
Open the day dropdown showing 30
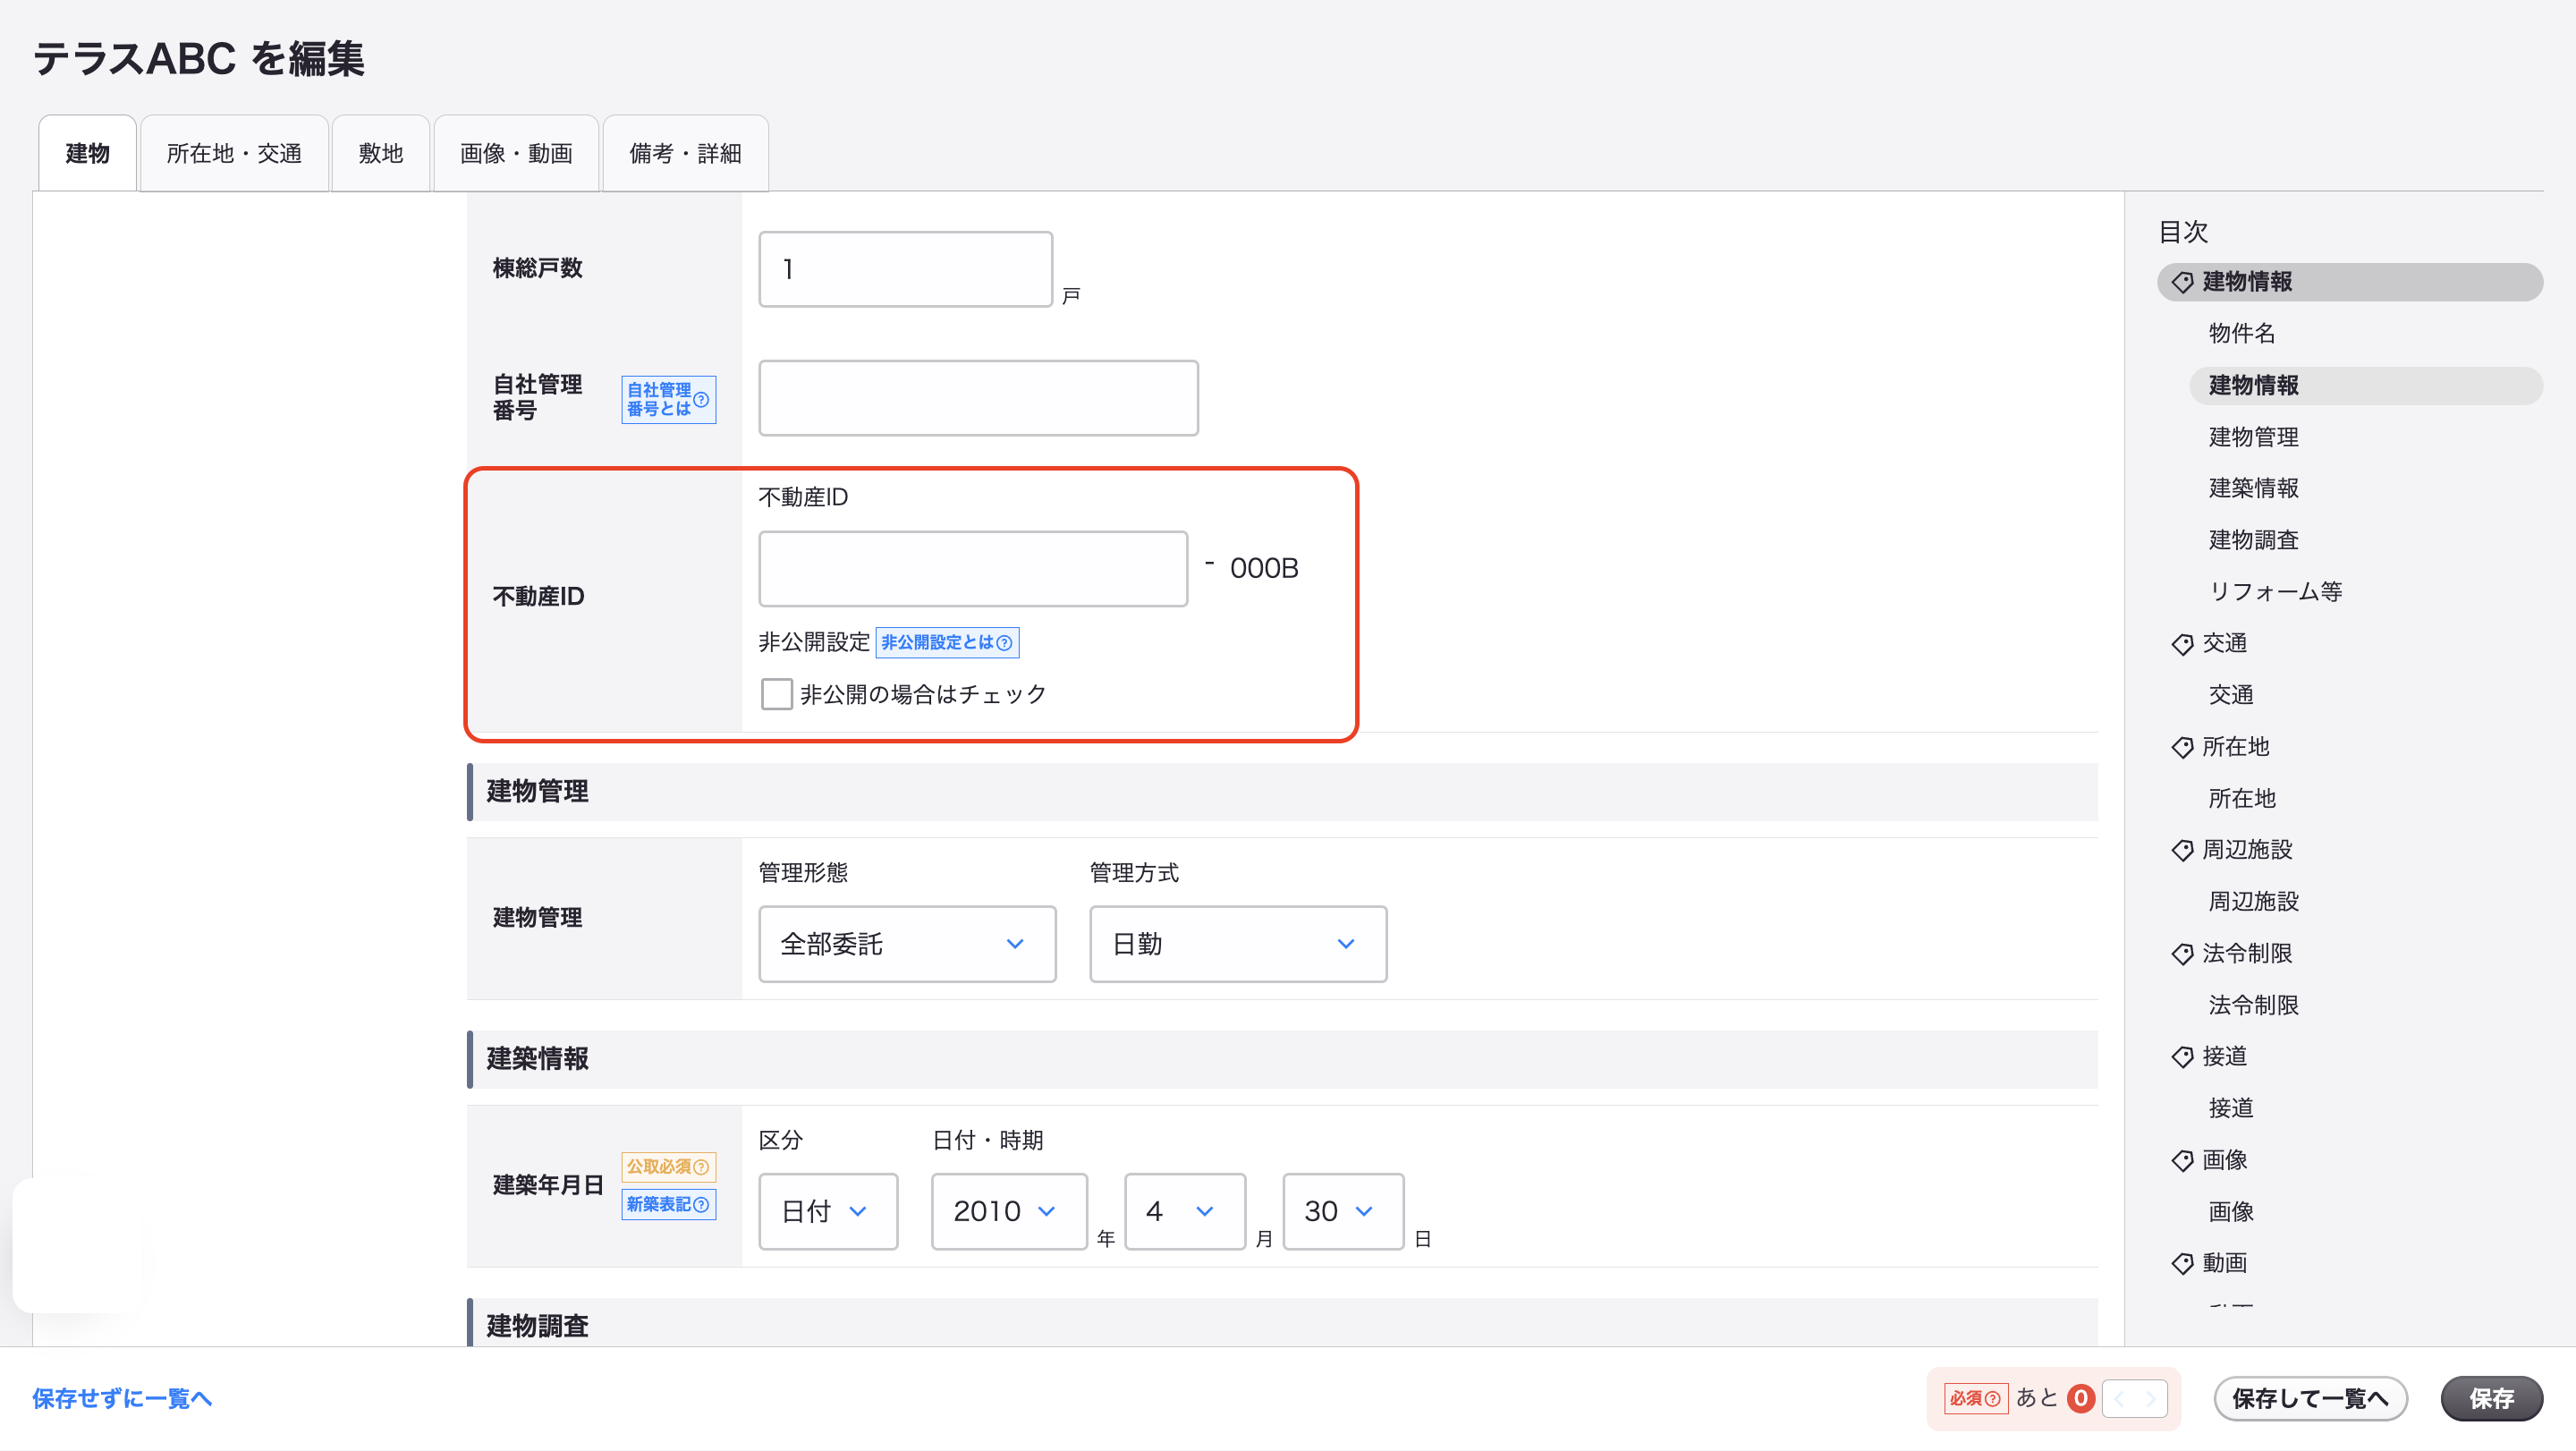pos(1343,1211)
